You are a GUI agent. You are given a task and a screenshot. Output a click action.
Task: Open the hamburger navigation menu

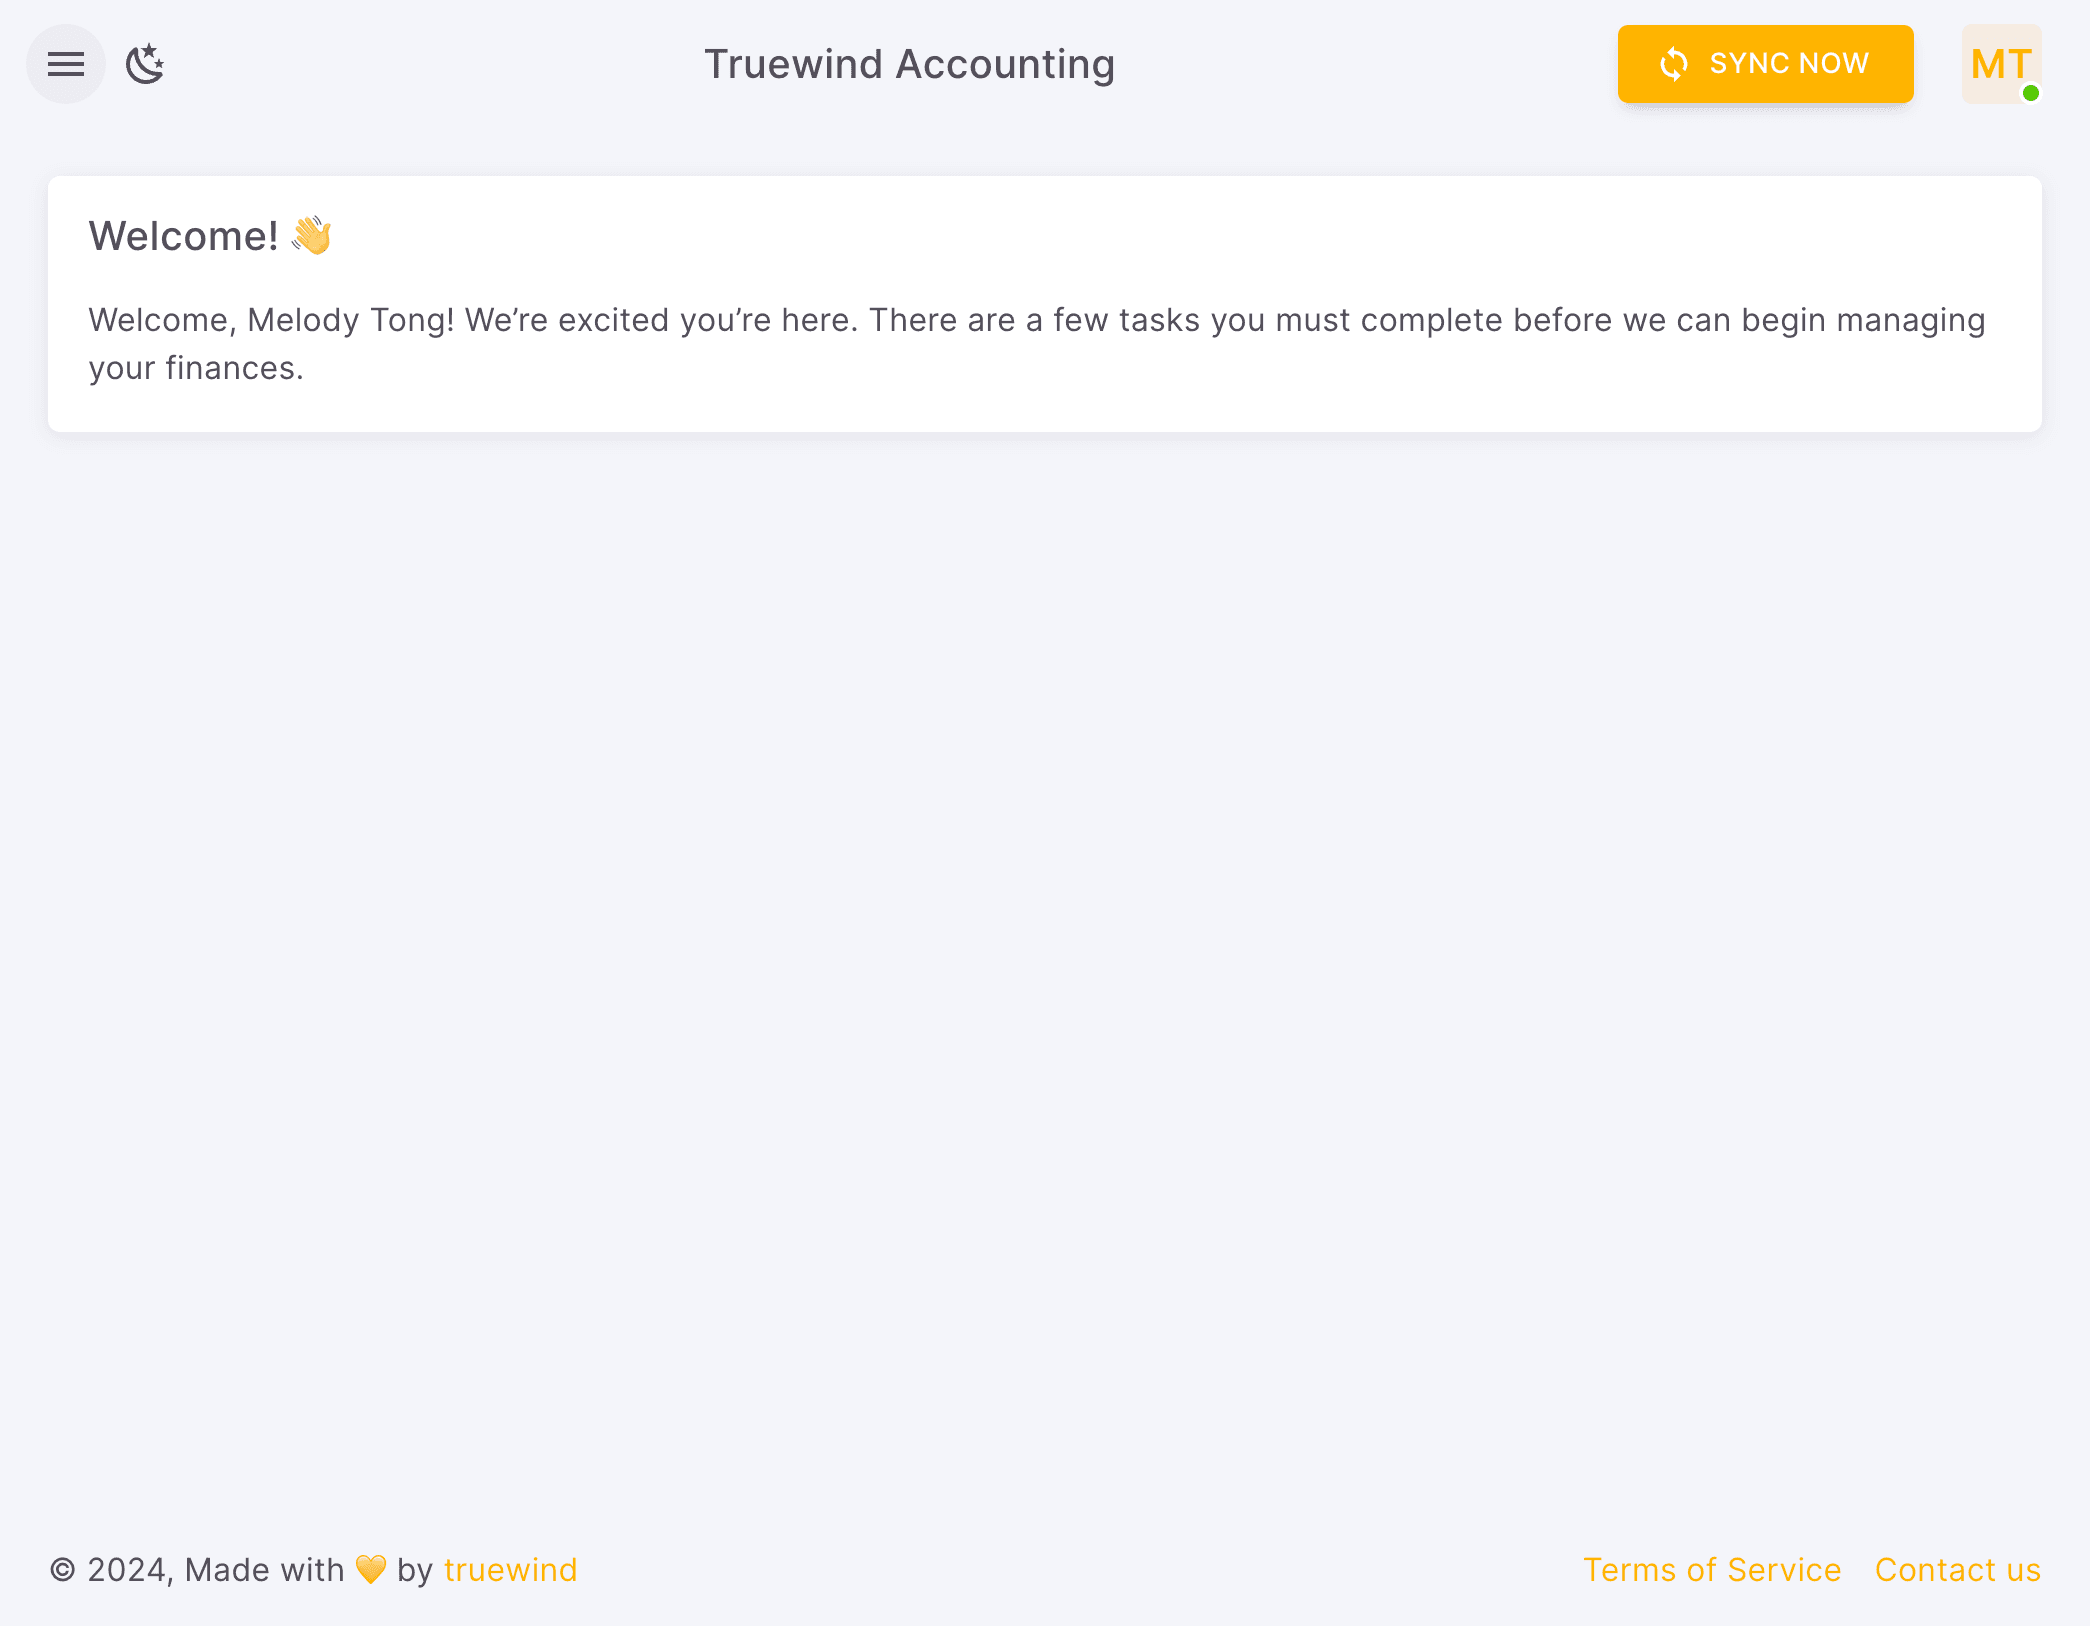[66, 64]
